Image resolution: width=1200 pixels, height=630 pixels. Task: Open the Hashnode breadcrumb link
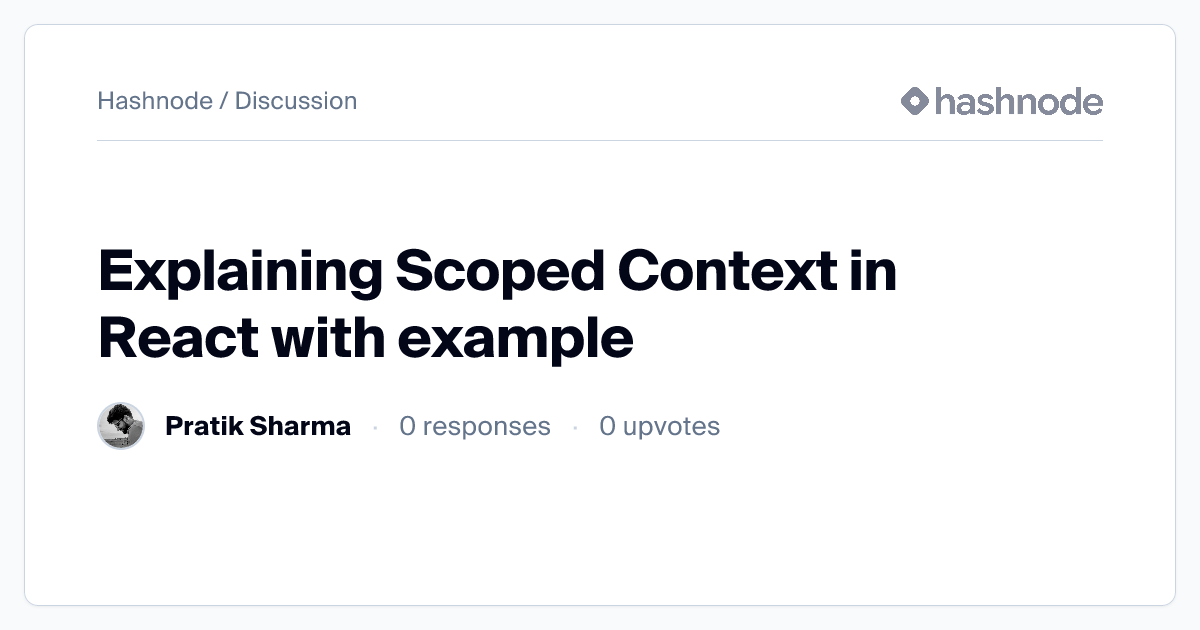coord(154,101)
